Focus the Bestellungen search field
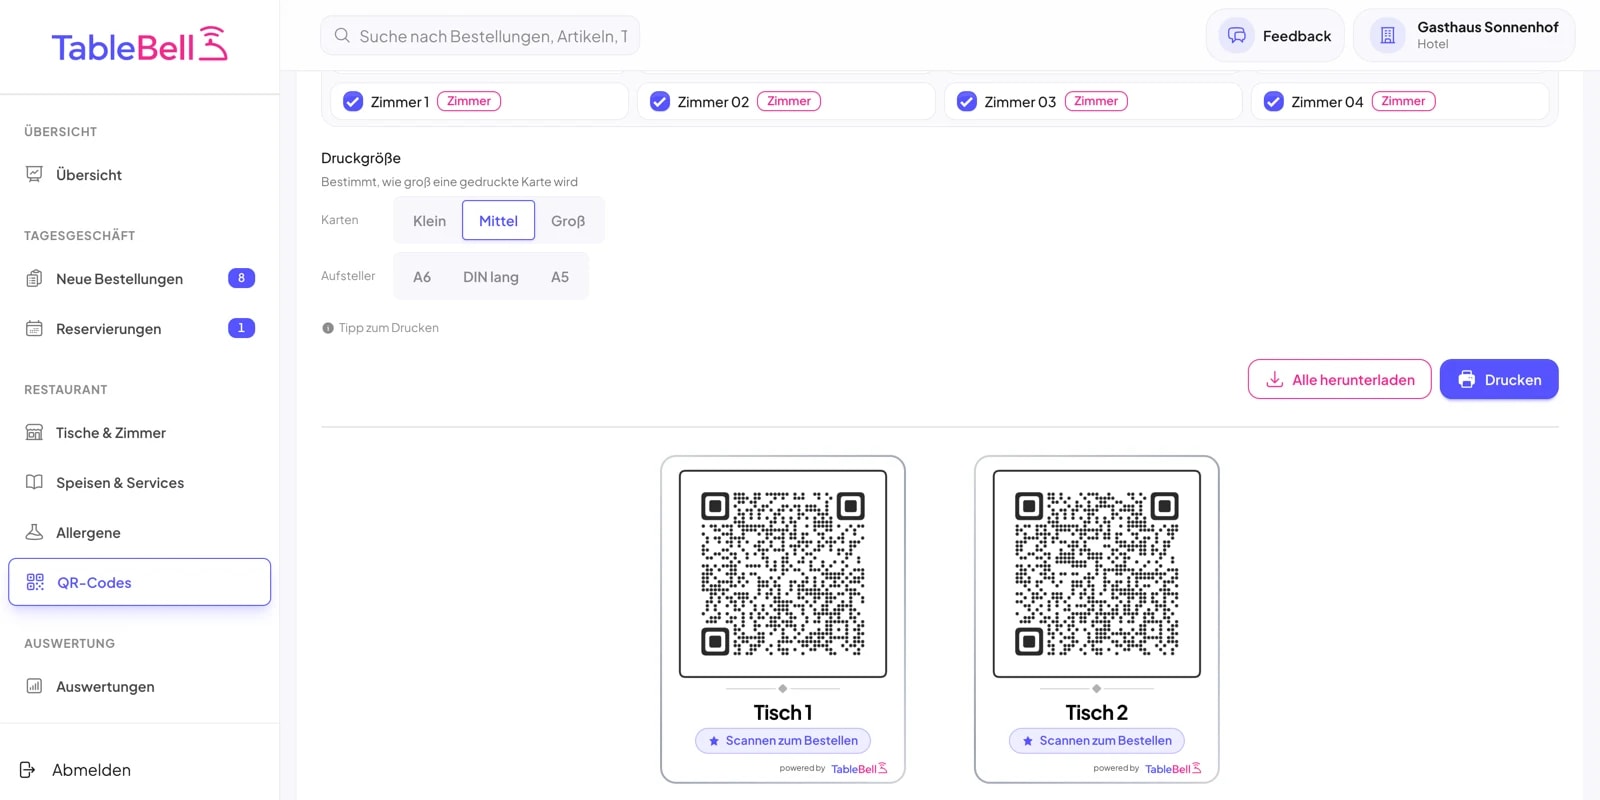This screenshot has height=800, width=1600. coord(480,36)
